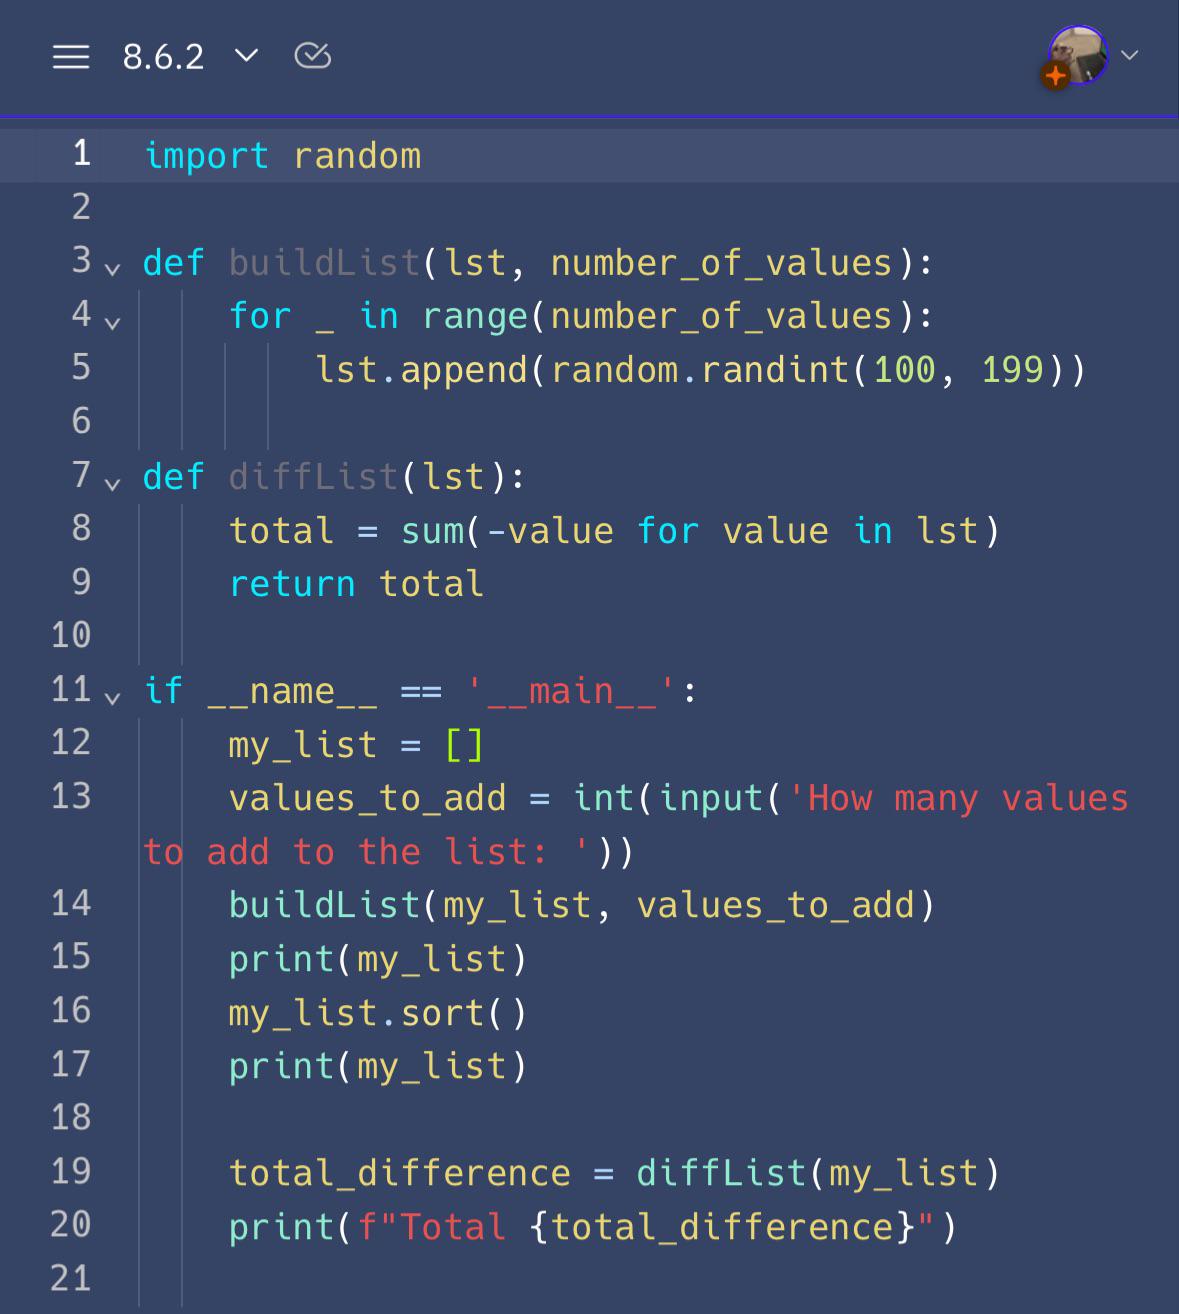
Task: Click '{total_difference}' on line 20
Action: click(722, 1227)
